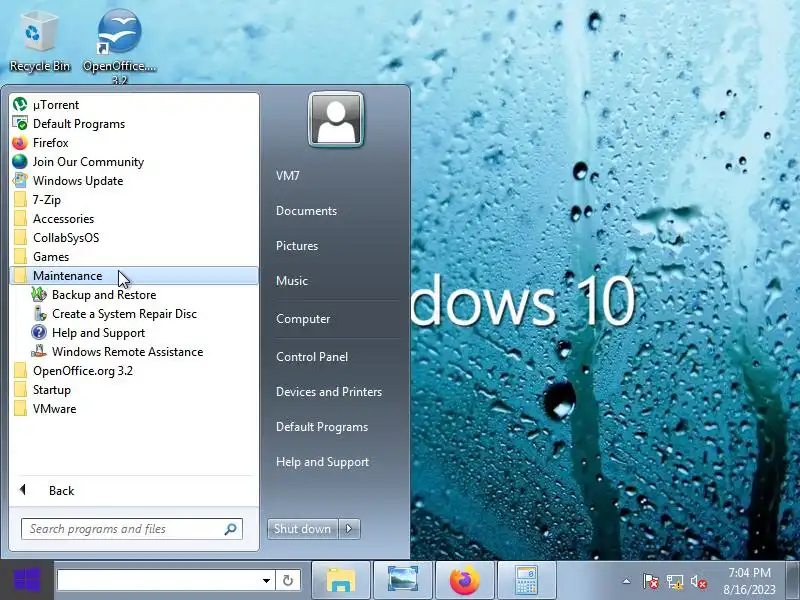Open the photo viewer taskbar icon
The width and height of the screenshot is (800, 600).
(403, 581)
